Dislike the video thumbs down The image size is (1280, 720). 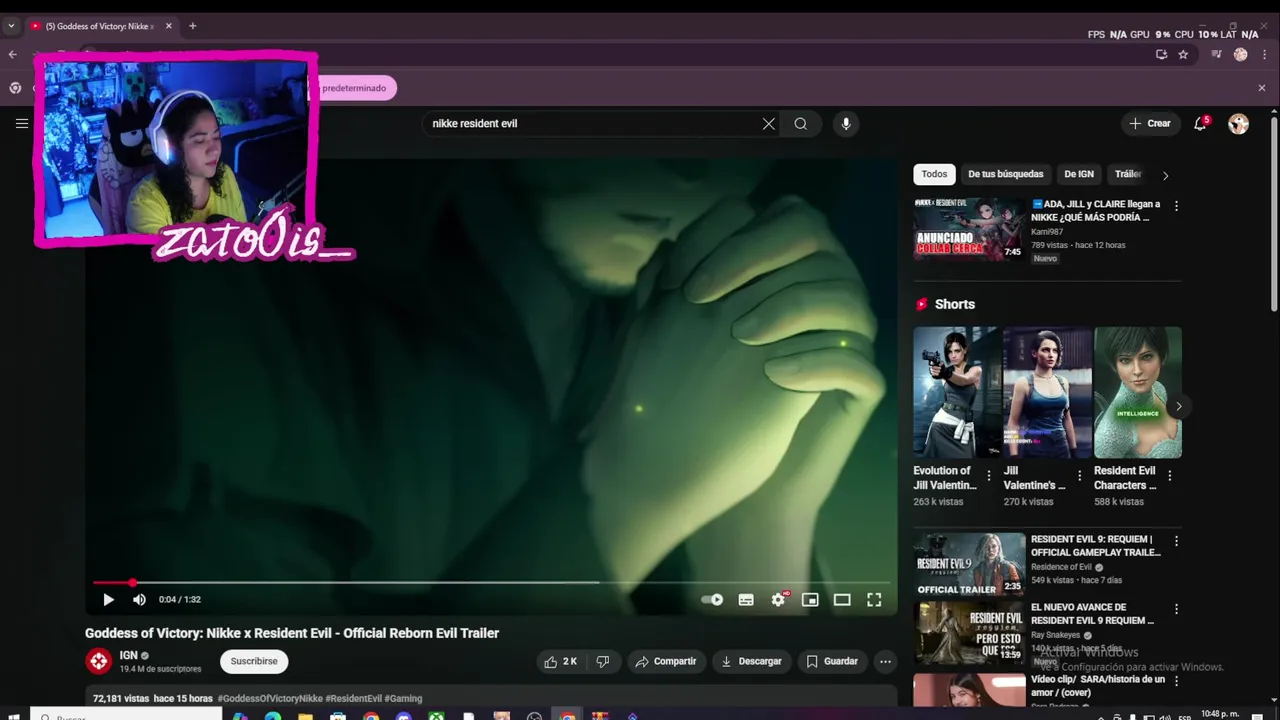[602, 661]
